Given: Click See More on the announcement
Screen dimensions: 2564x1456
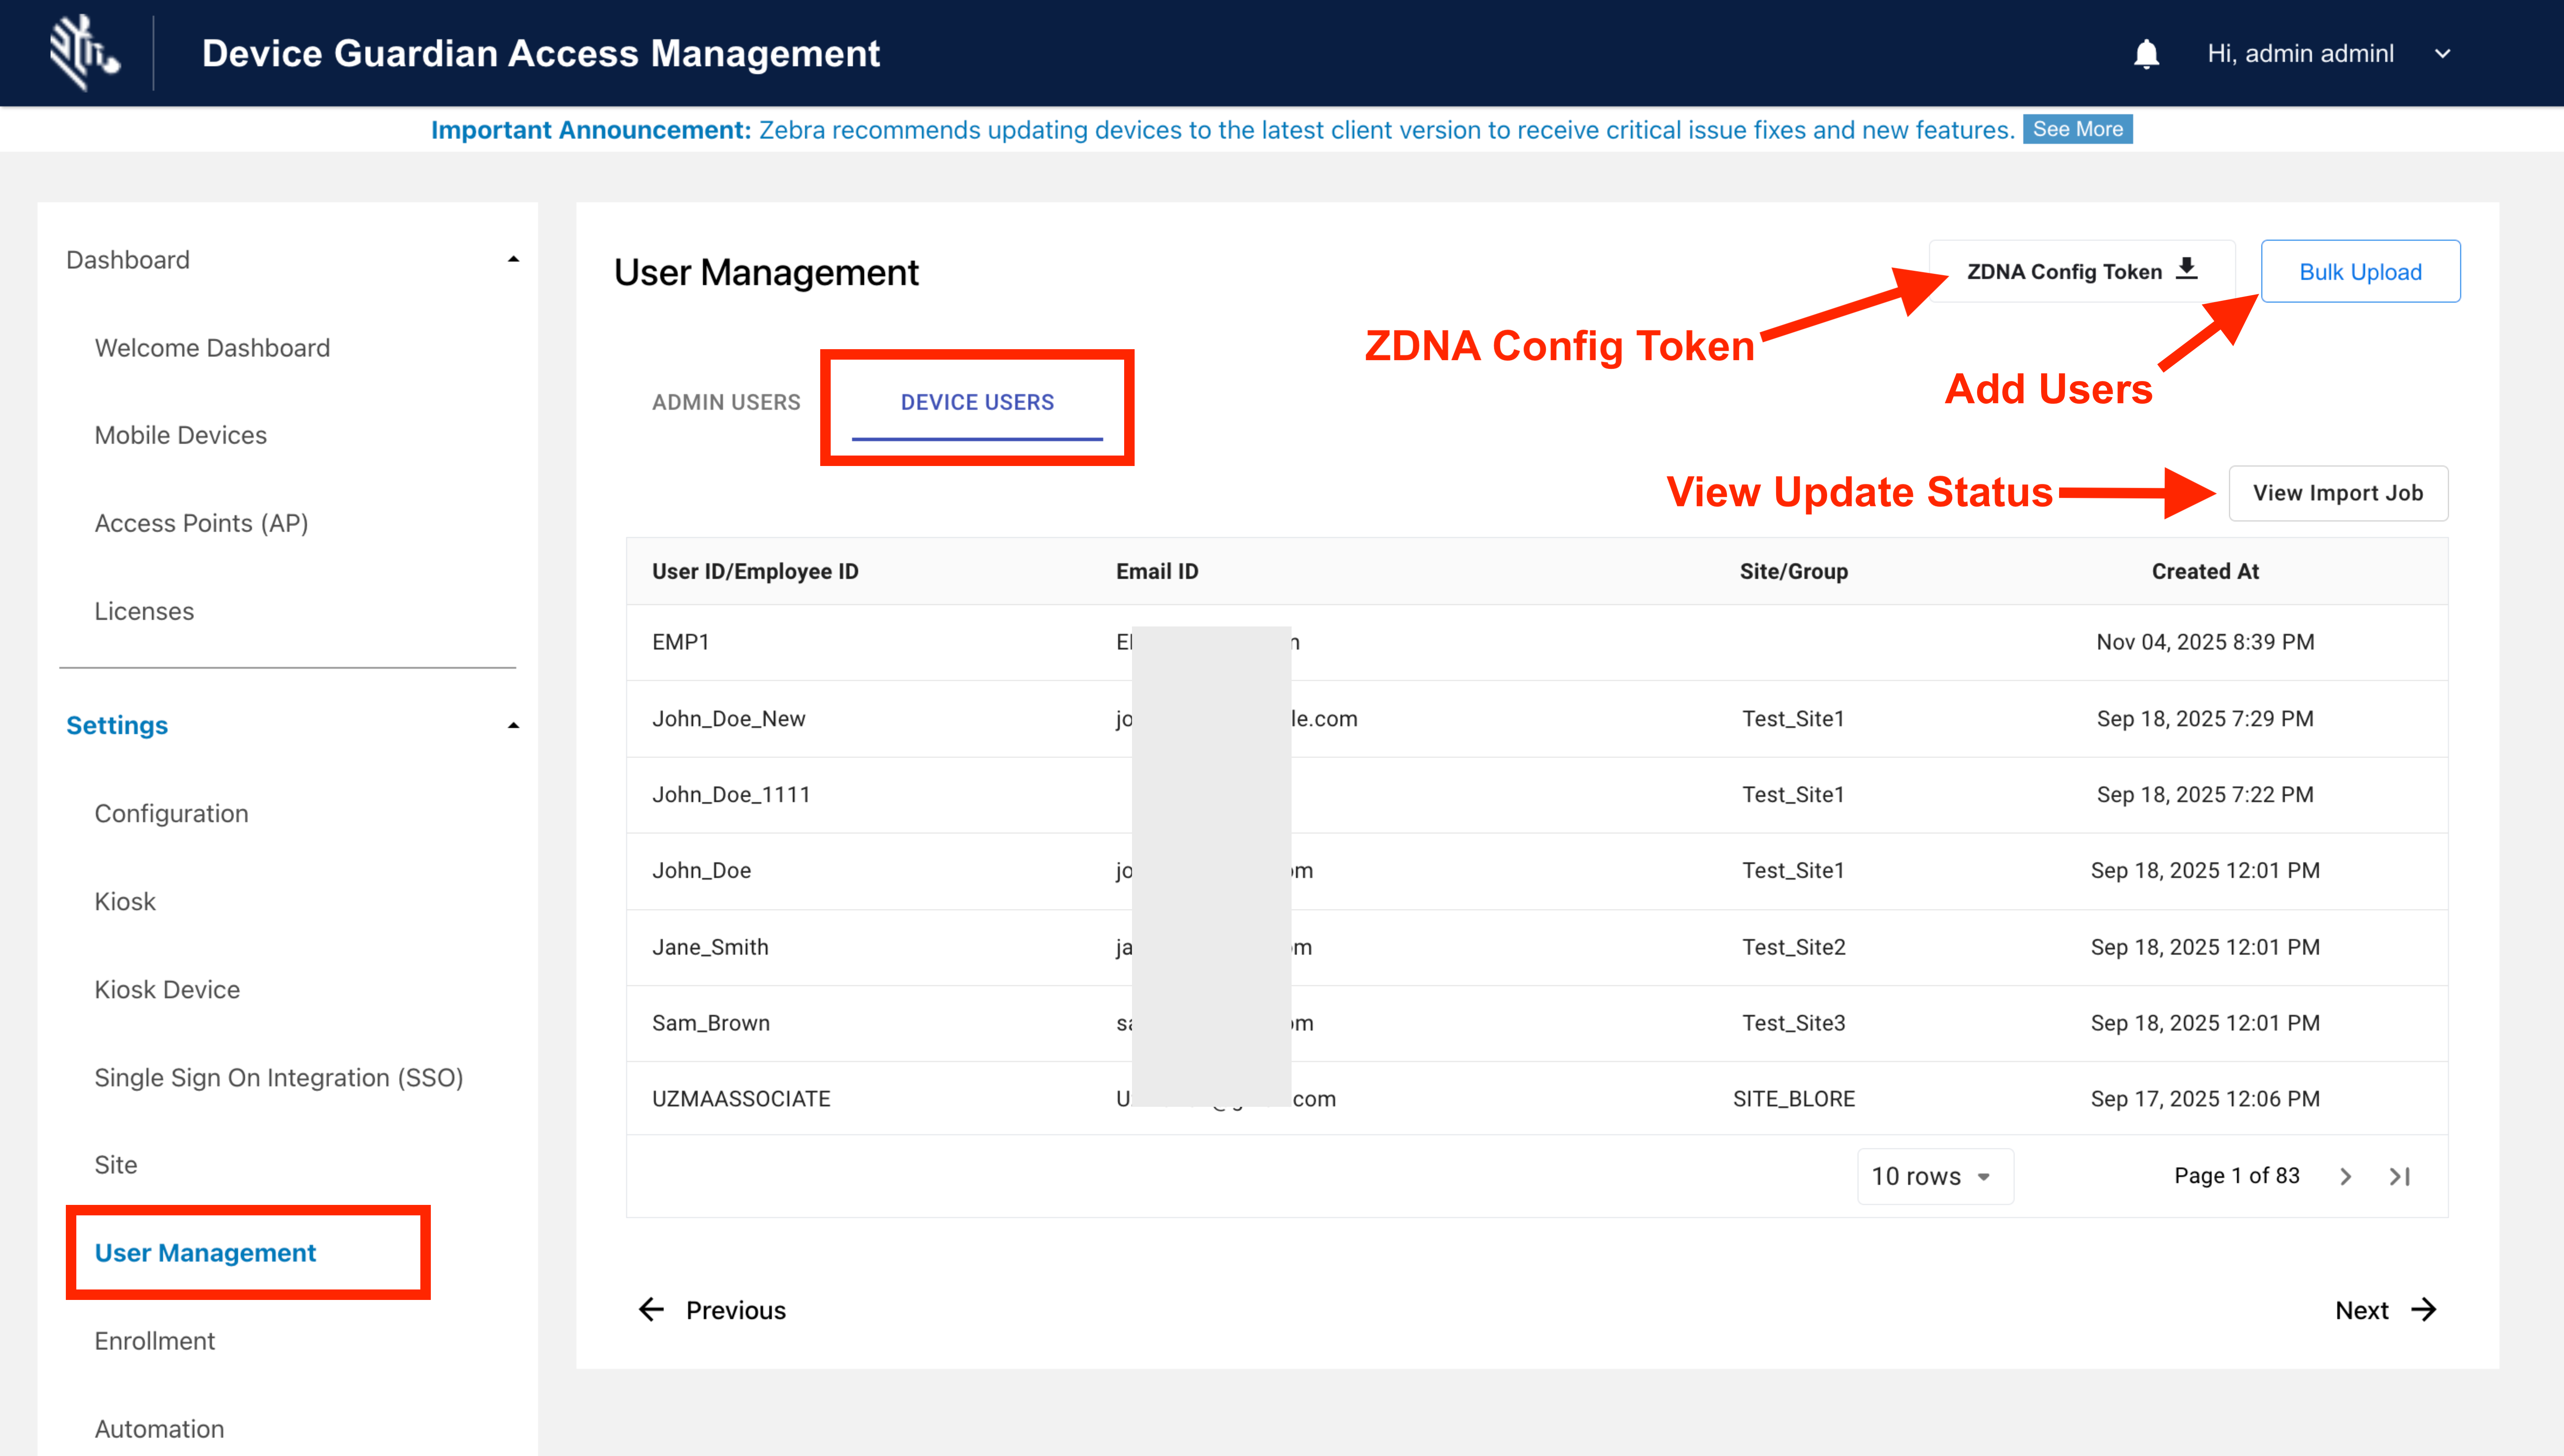Looking at the screenshot, I should coord(2077,130).
